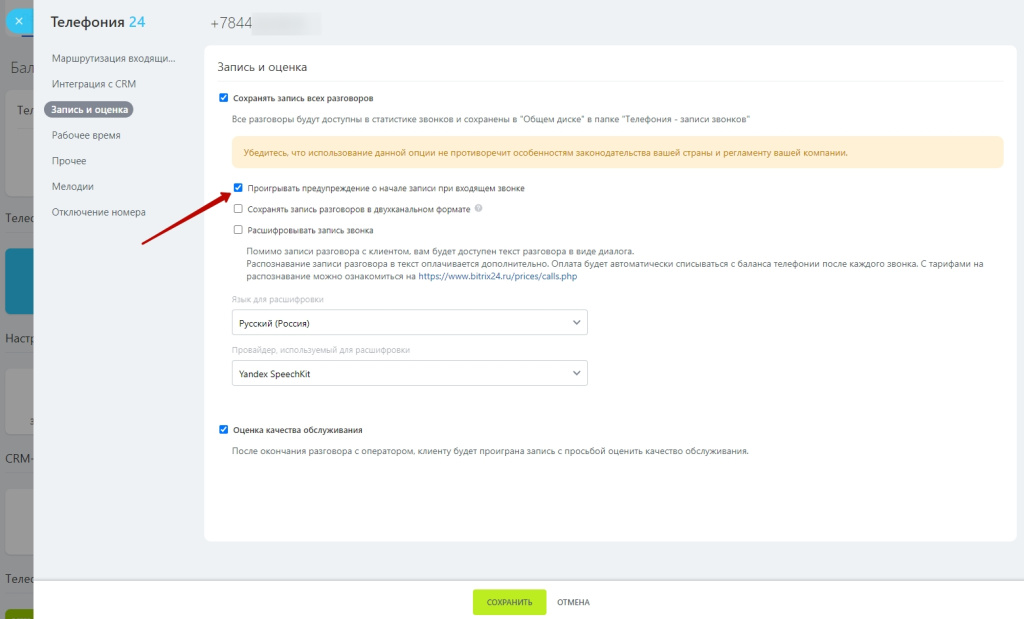Image resolution: width=1024 pixels, height=619 pixels.
Task: Switch to 'Прочее' section
Action: 69,161
